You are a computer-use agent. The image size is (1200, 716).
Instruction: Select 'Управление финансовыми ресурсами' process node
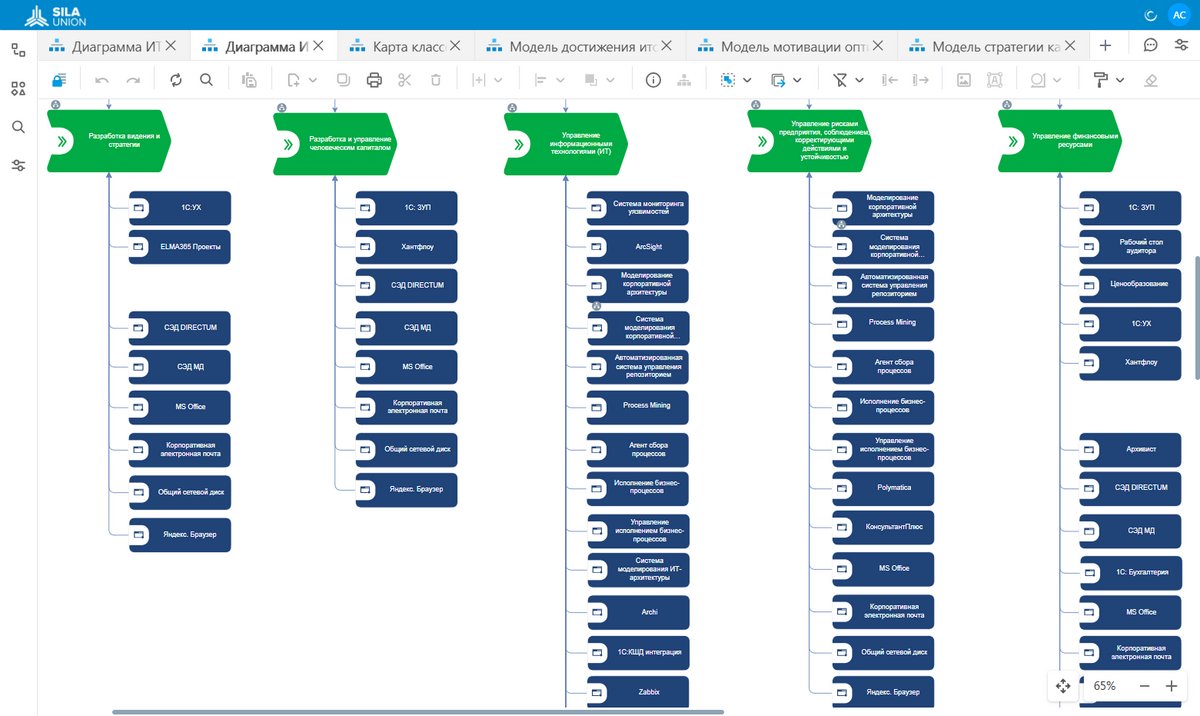point(1058,140)
